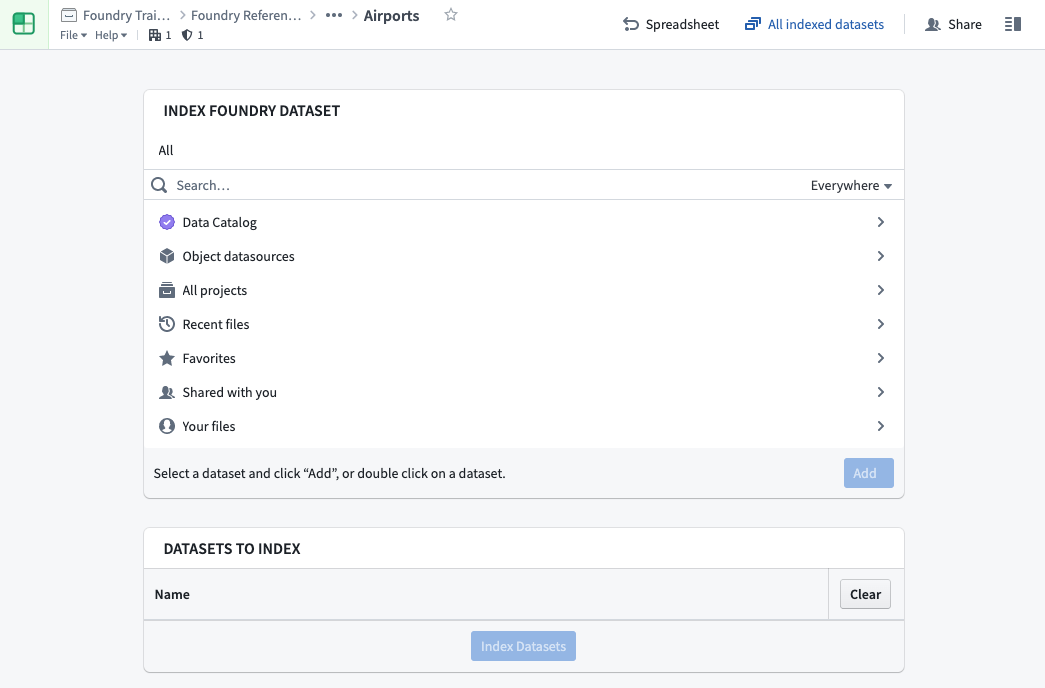
Task: Star the Airports file as favorite
Action: pyautogui.click(x=451, y=15)
